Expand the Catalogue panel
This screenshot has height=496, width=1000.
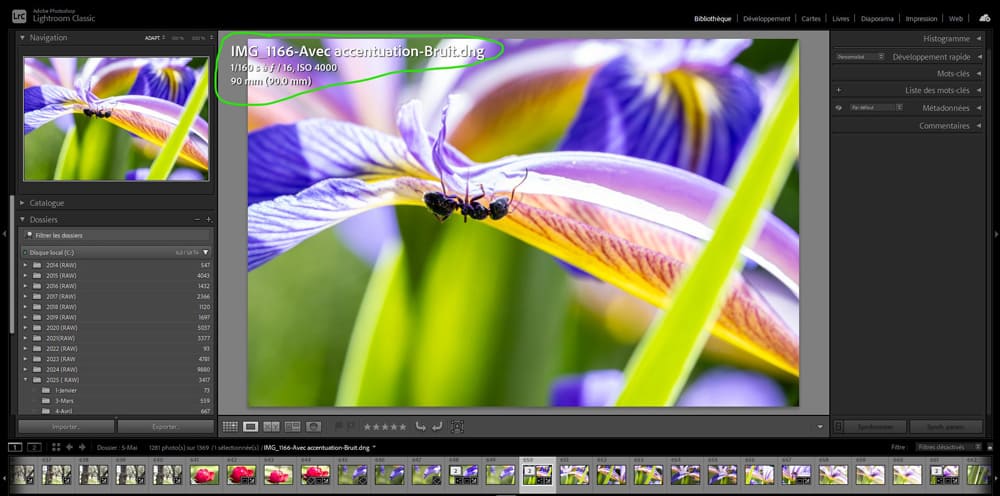47,202
